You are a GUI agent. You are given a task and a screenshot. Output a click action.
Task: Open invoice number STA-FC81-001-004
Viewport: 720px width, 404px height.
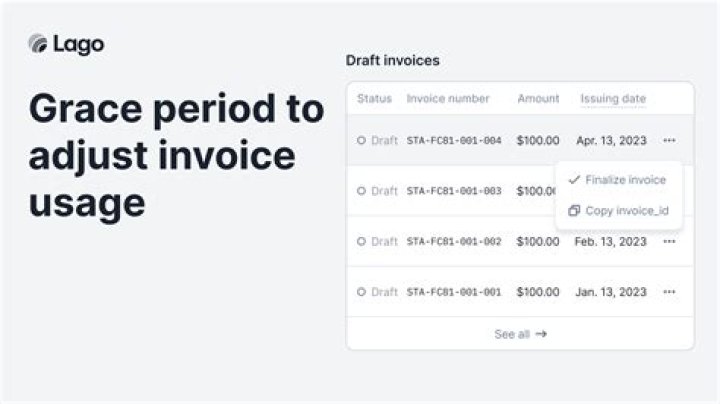coord(454,140)
